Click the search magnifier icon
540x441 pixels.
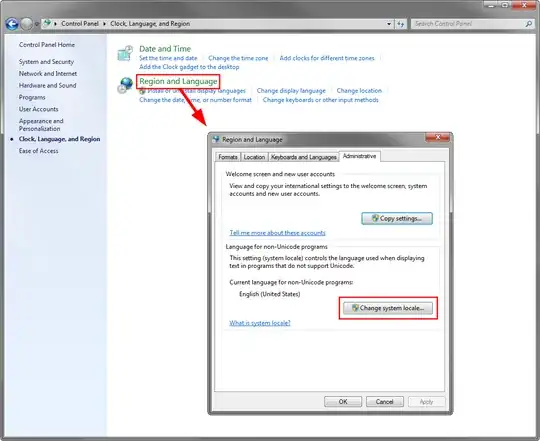[x=529, y=24]
